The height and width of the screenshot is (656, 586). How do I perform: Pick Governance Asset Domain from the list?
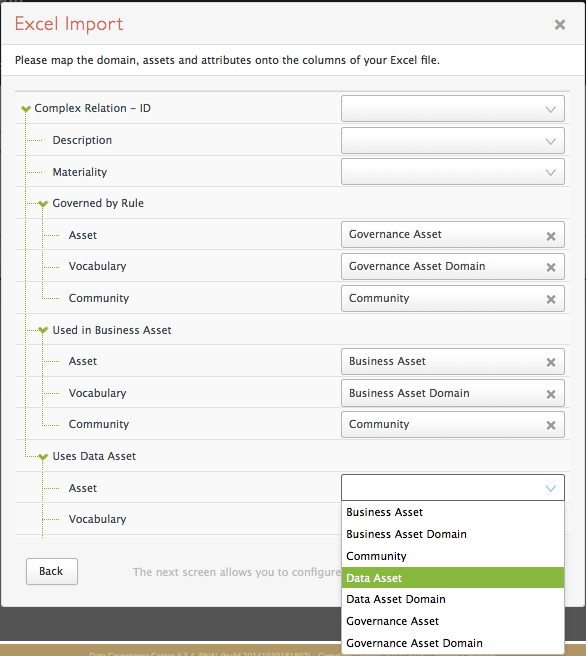453,643
